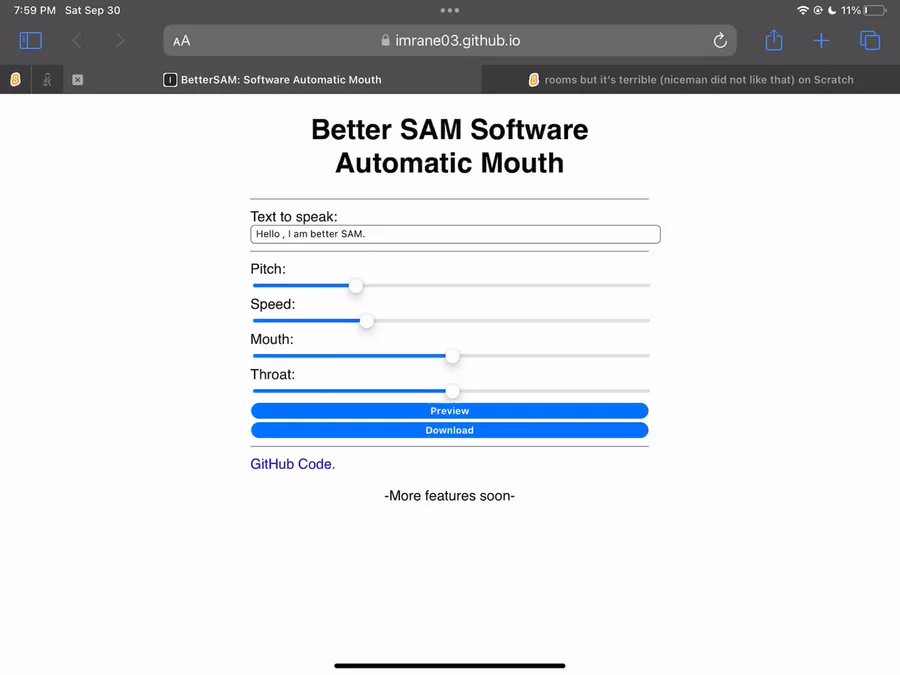The width and height of the screenshot is (900, 675).
Task: Tap the three-dot multitasking menu
Action: click(449, 10)
